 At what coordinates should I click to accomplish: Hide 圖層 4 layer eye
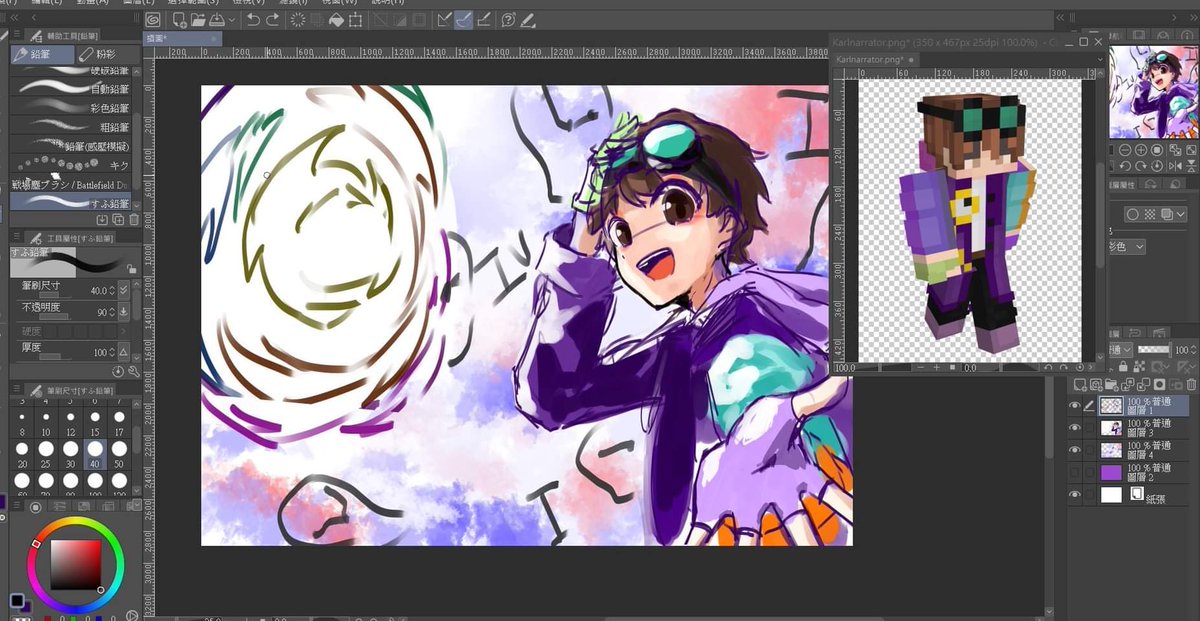(x=1075, y=449)
